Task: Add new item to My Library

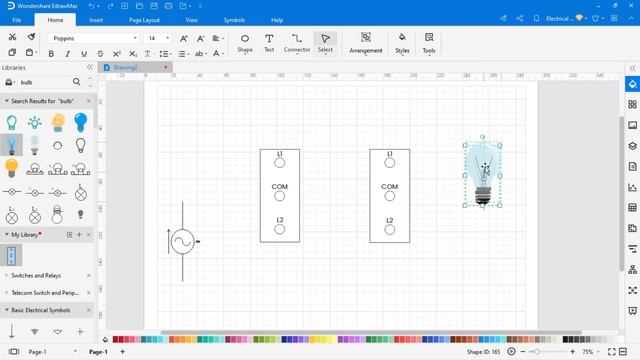Action: (79, 235)
